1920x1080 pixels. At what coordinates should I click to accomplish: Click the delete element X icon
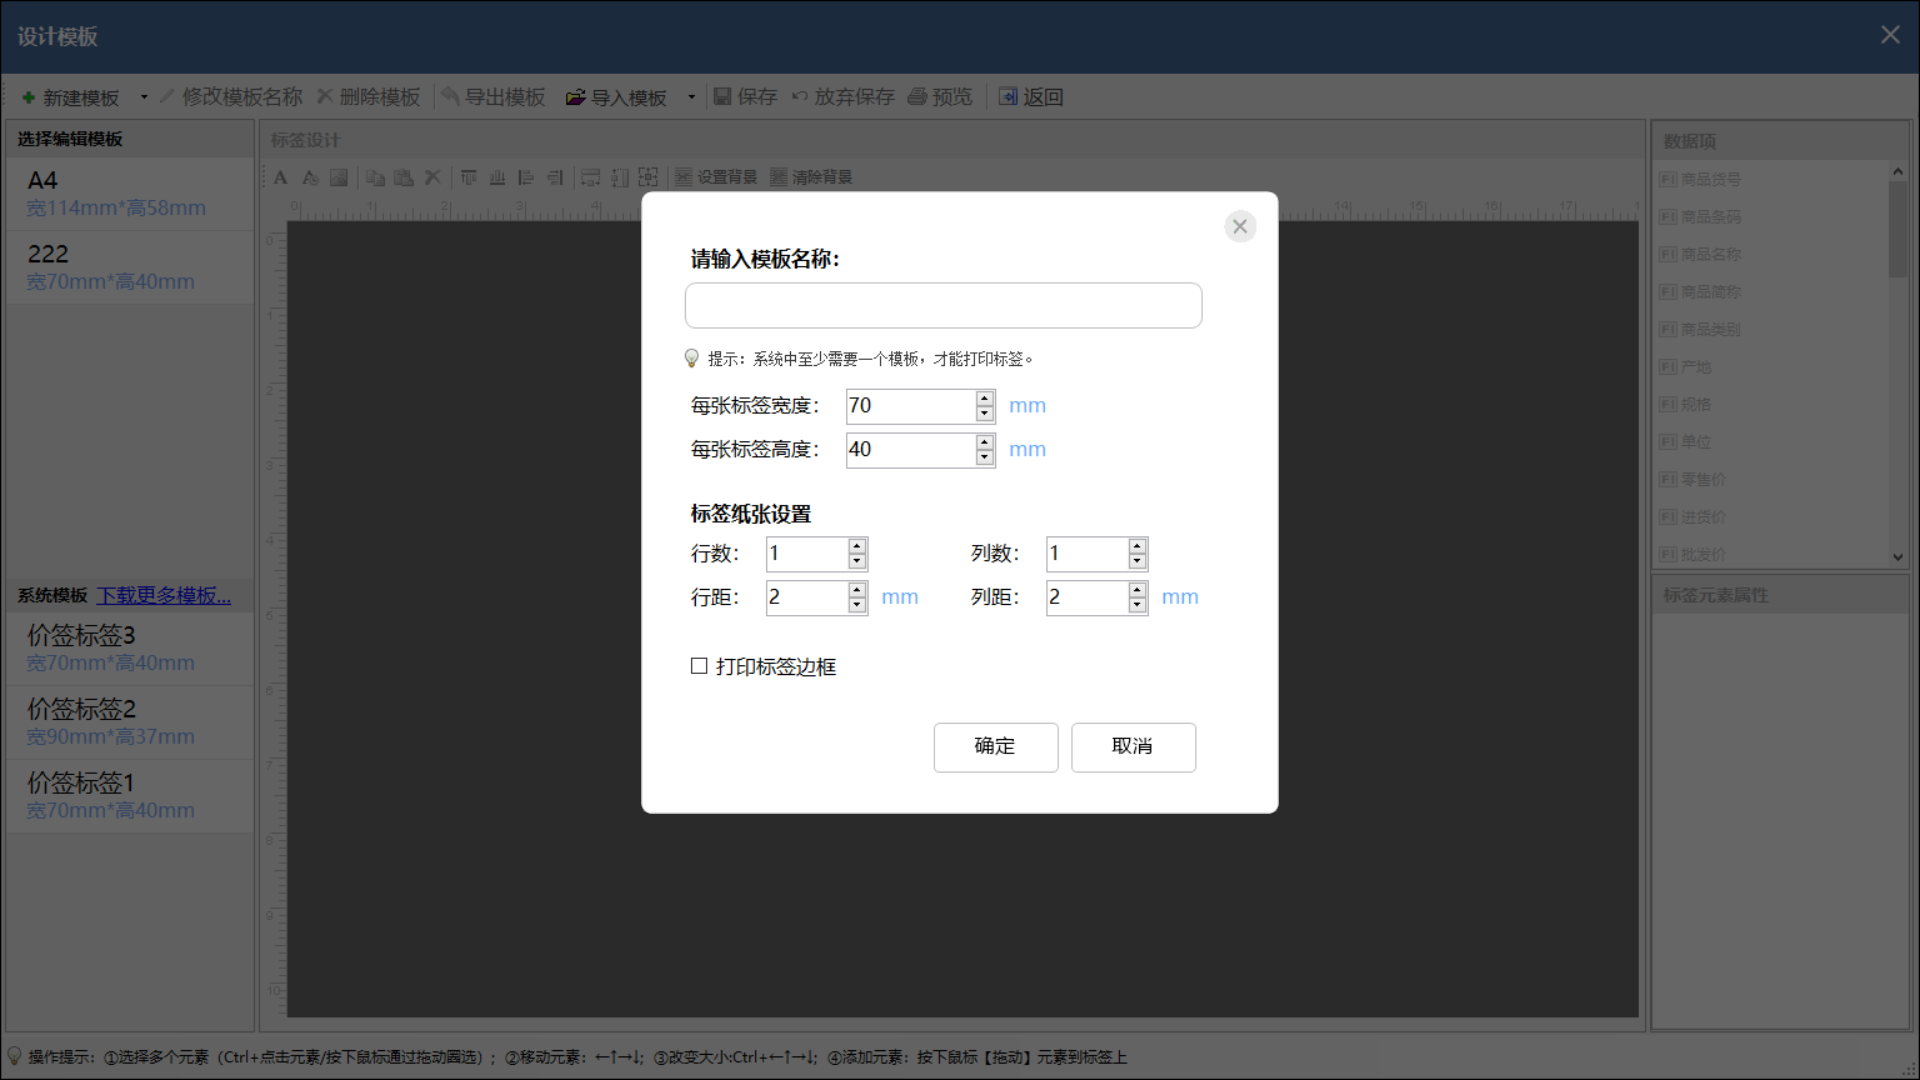431,177
